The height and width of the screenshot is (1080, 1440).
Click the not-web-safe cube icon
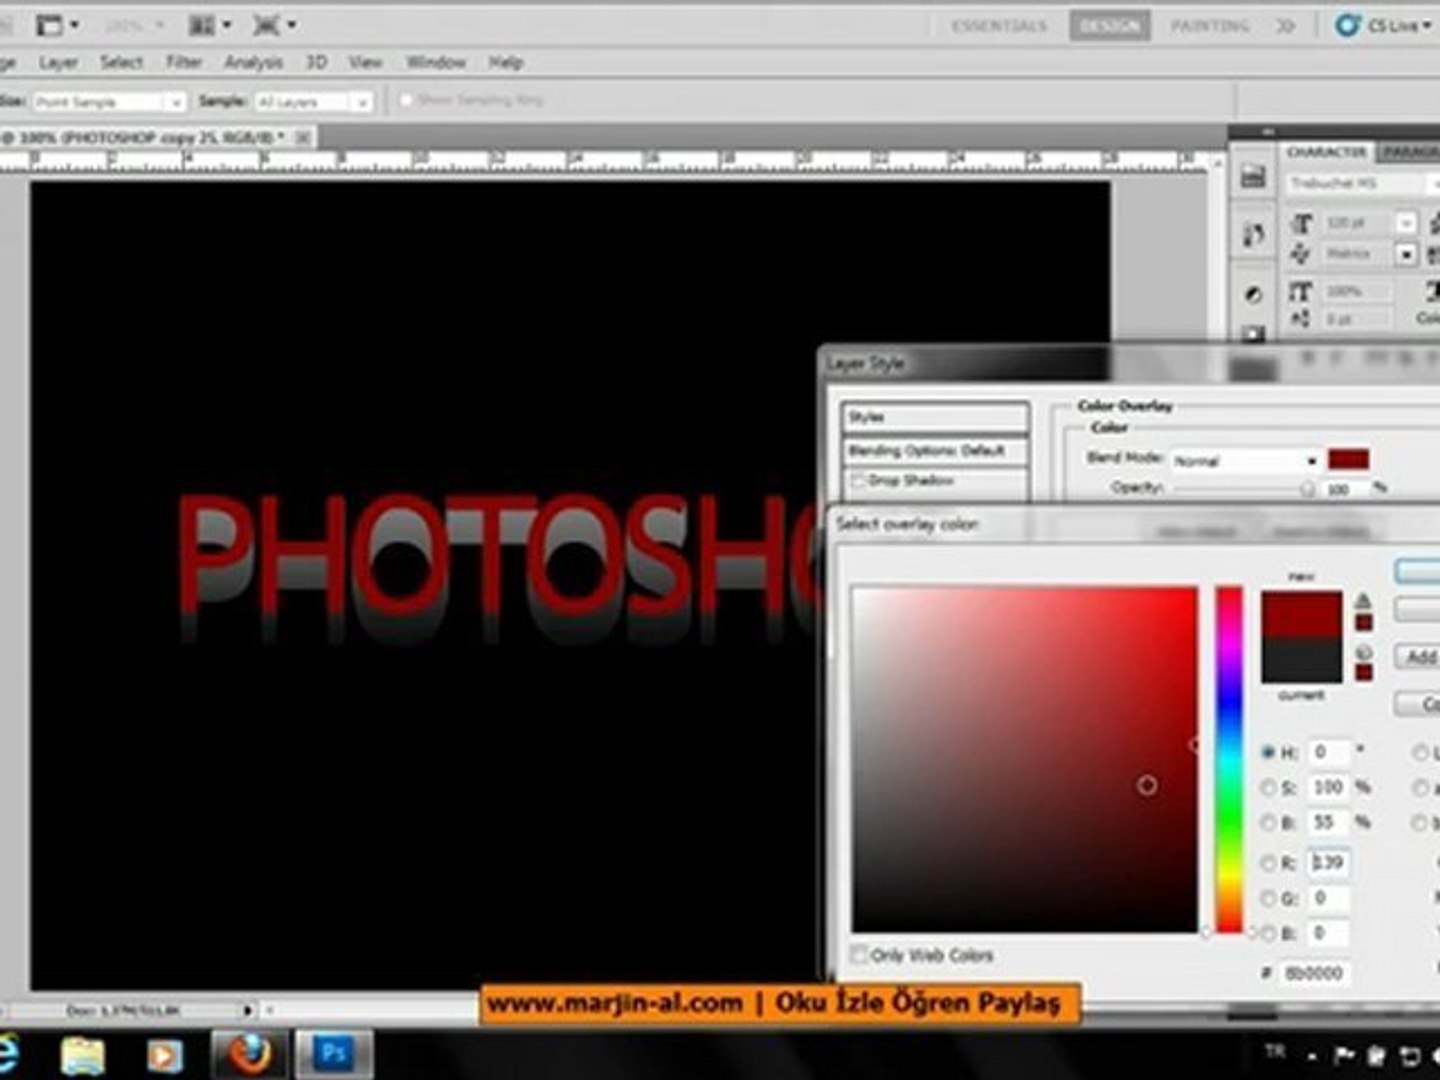pos(1363,652)
